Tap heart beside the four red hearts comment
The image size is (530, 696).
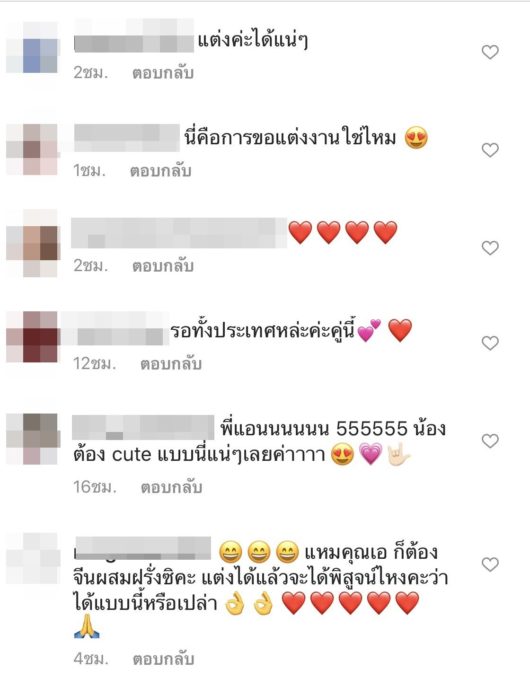(x=490, y=248)
